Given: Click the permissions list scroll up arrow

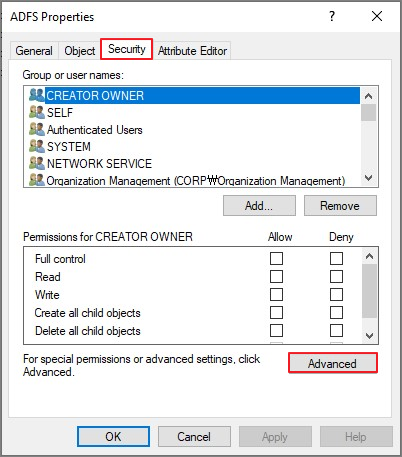Looking at the screenshot, I should click(369, 256).
